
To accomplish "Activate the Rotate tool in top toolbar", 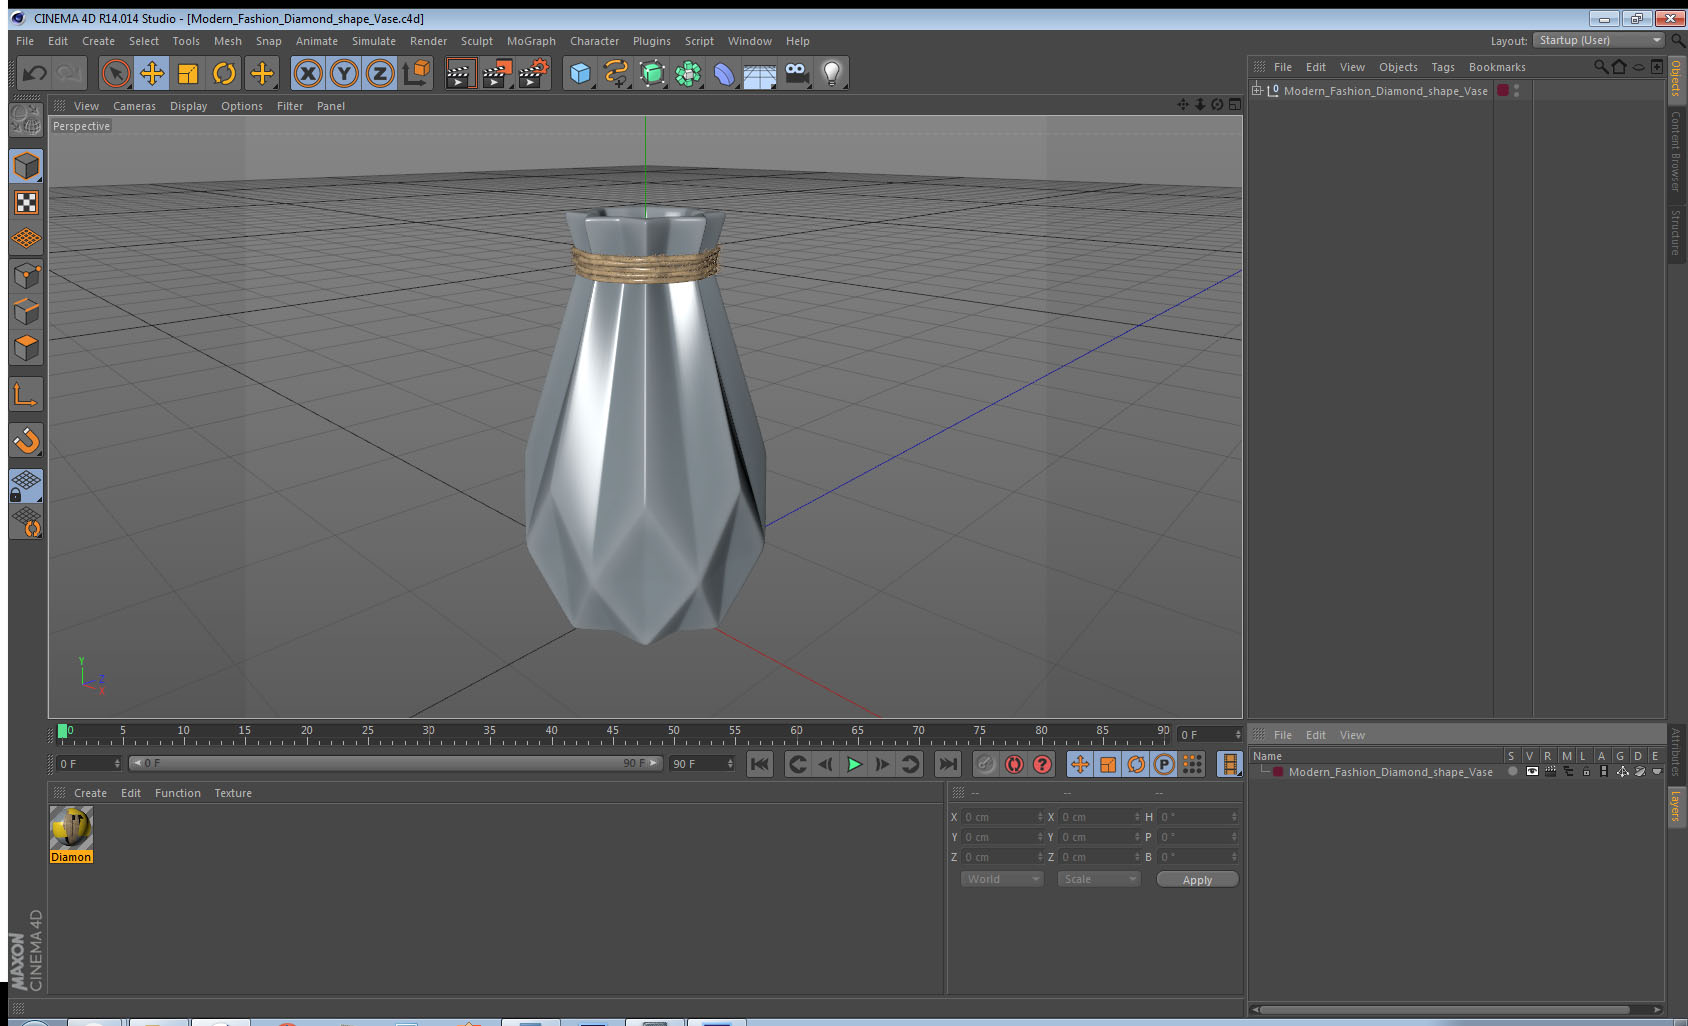I will pyautogui.click(x=224, y=73).
